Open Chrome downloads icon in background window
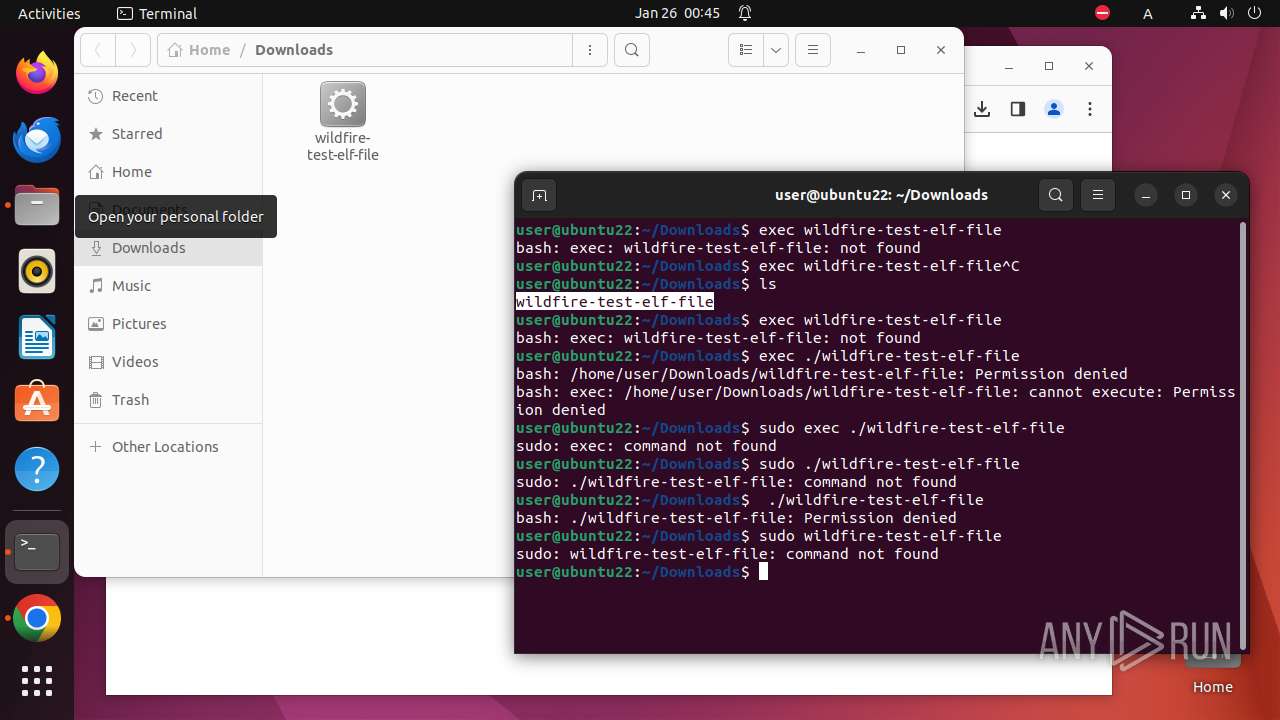1280x720 pixels. 982,109
